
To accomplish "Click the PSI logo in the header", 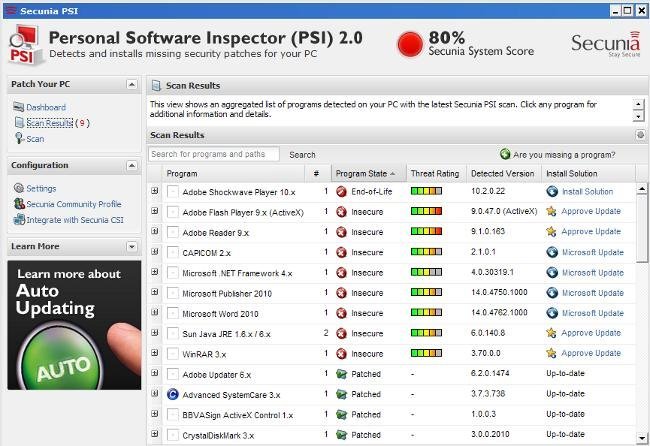I will [25, 44].
